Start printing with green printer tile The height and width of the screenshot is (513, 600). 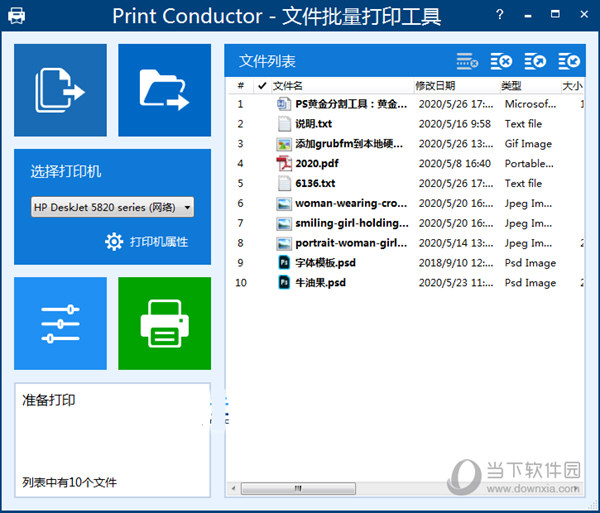pyautogui.click(x=165, y=323)
